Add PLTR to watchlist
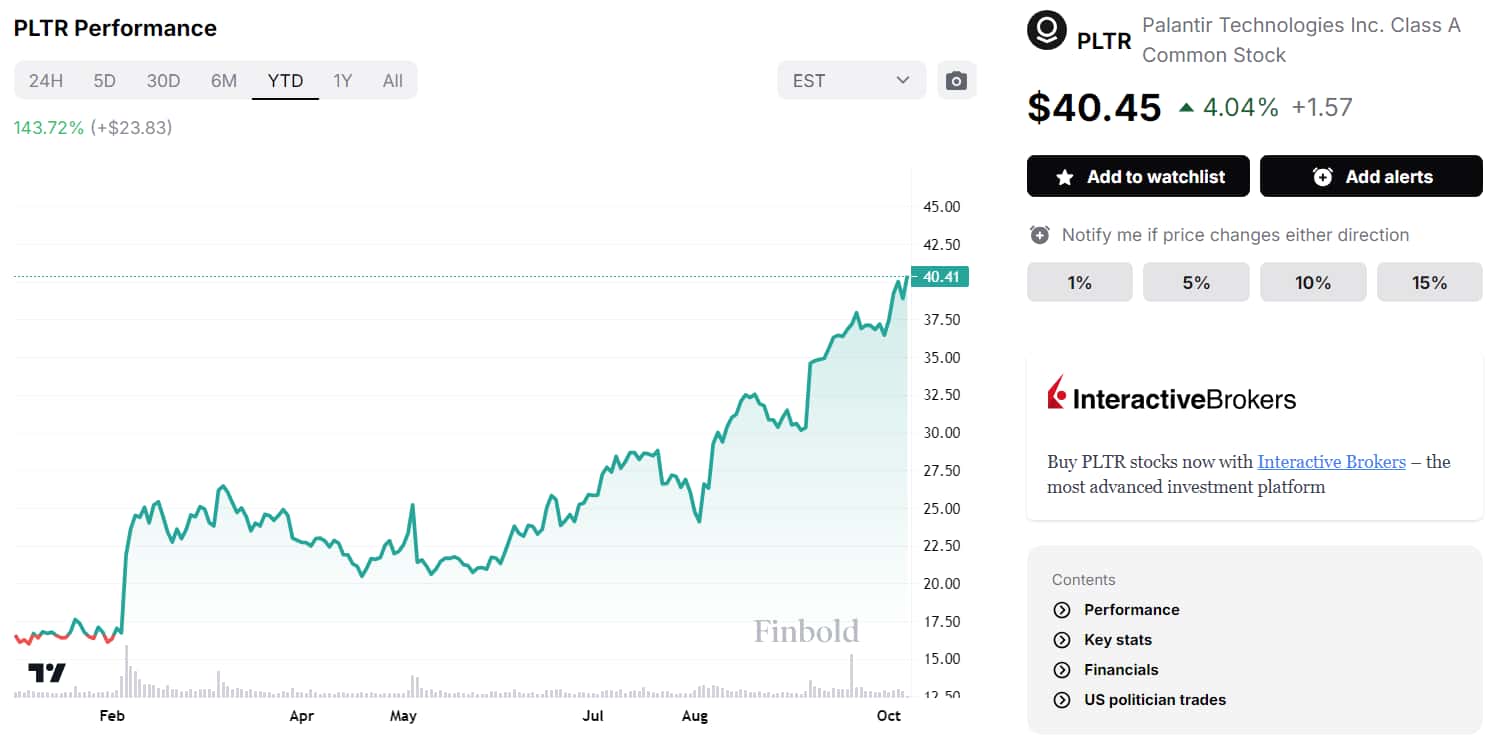The height and width of the screenshot is (753, 1508). coord(1138,177)
